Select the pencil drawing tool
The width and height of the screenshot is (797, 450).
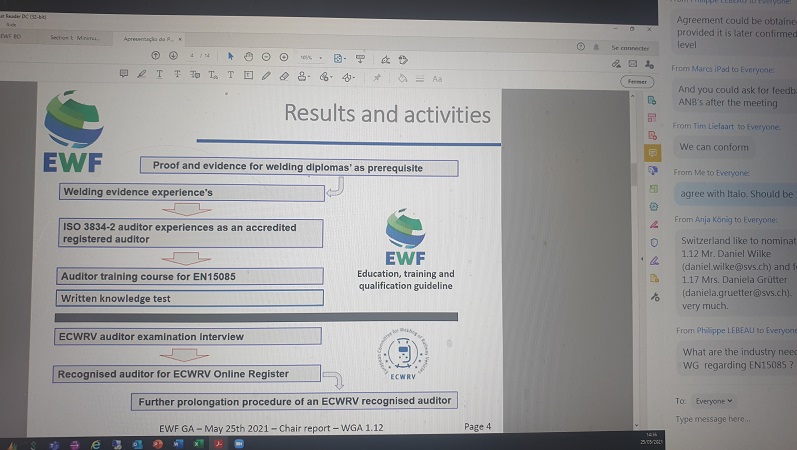click(x=266, y=76)
